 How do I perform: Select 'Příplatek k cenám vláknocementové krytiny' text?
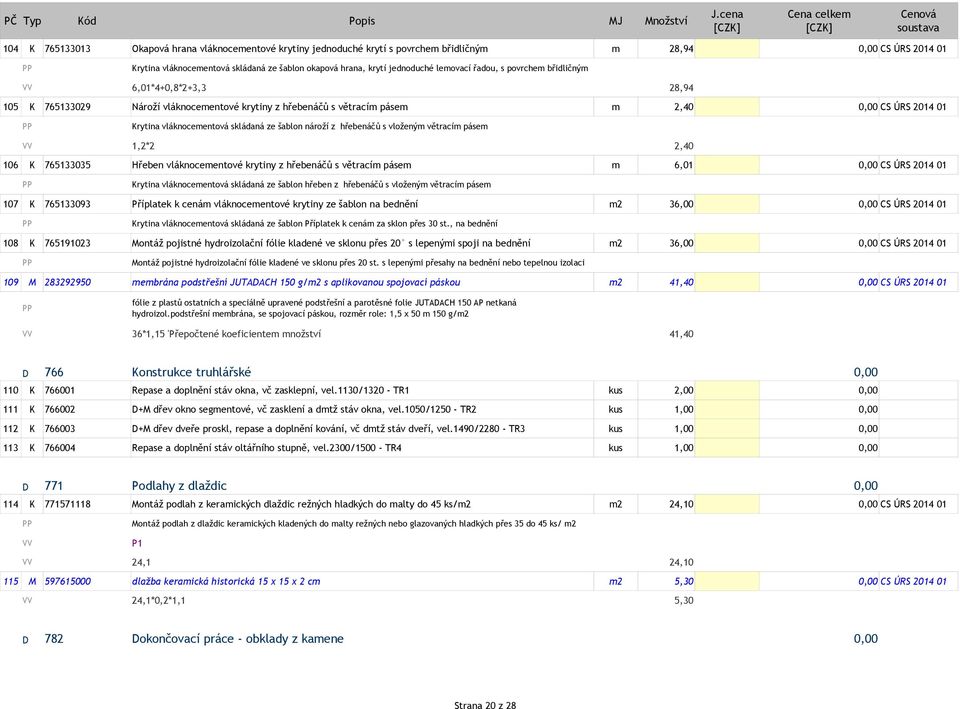275,204
